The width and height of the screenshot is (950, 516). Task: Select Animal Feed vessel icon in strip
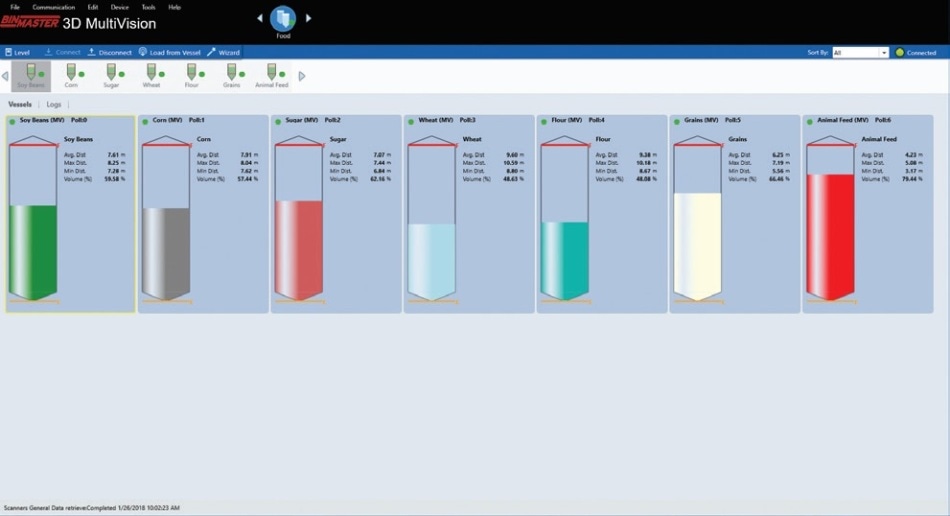(271, 76)
